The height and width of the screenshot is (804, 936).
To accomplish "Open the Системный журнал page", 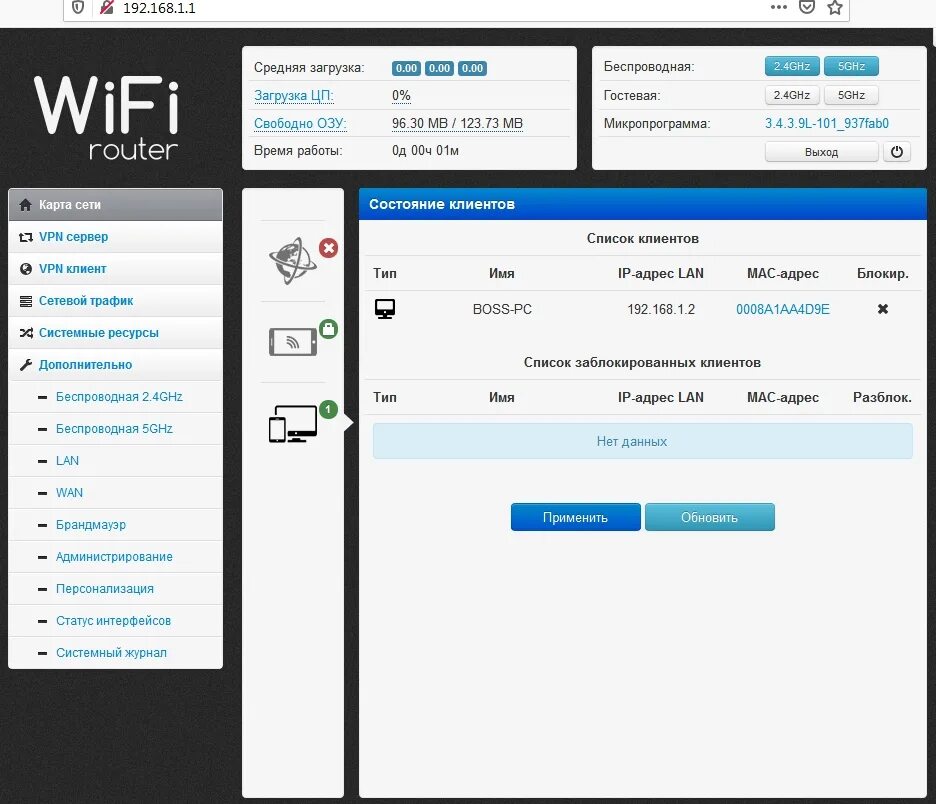I will [x=116, y=652].
